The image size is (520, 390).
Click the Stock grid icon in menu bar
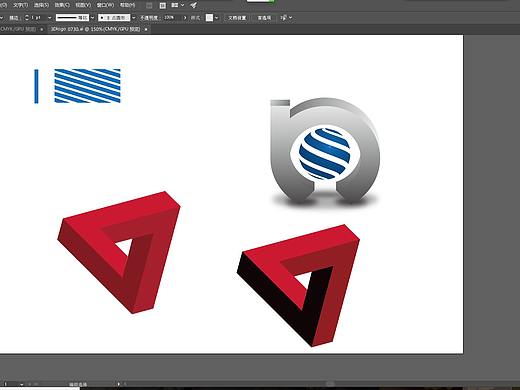pyautogui.click(x=163, y=5)
